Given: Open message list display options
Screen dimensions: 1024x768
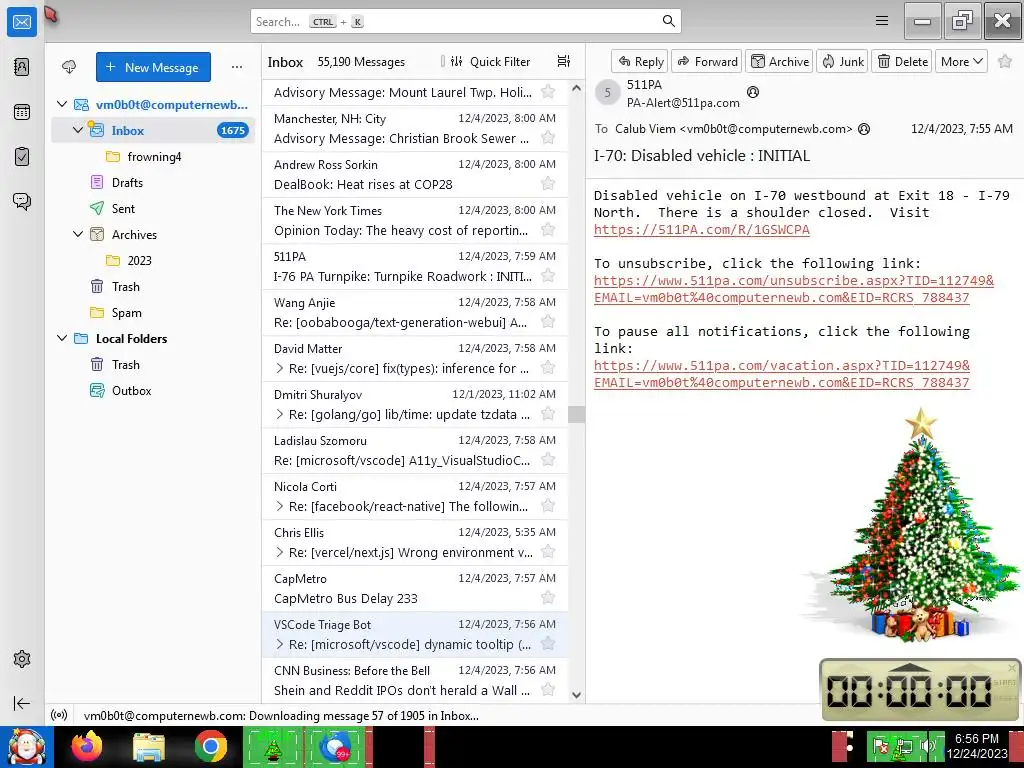Looking at the screenshot, I should click(564, 61).
